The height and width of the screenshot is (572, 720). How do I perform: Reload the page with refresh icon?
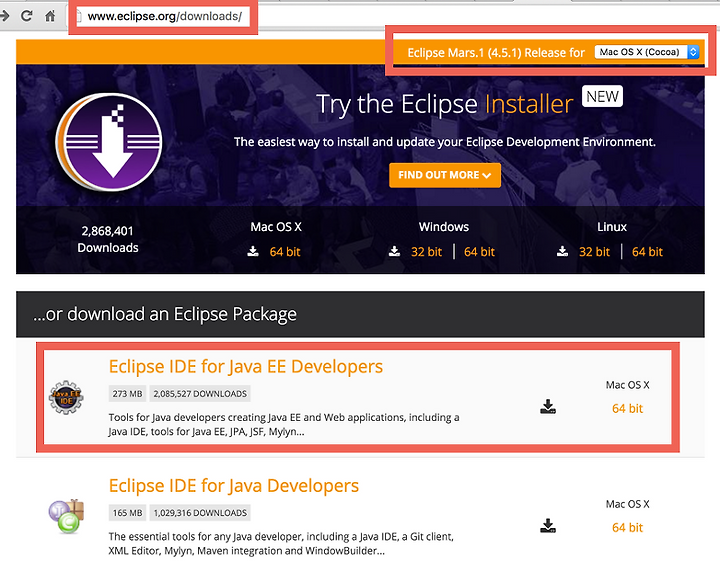coord(27,16)
